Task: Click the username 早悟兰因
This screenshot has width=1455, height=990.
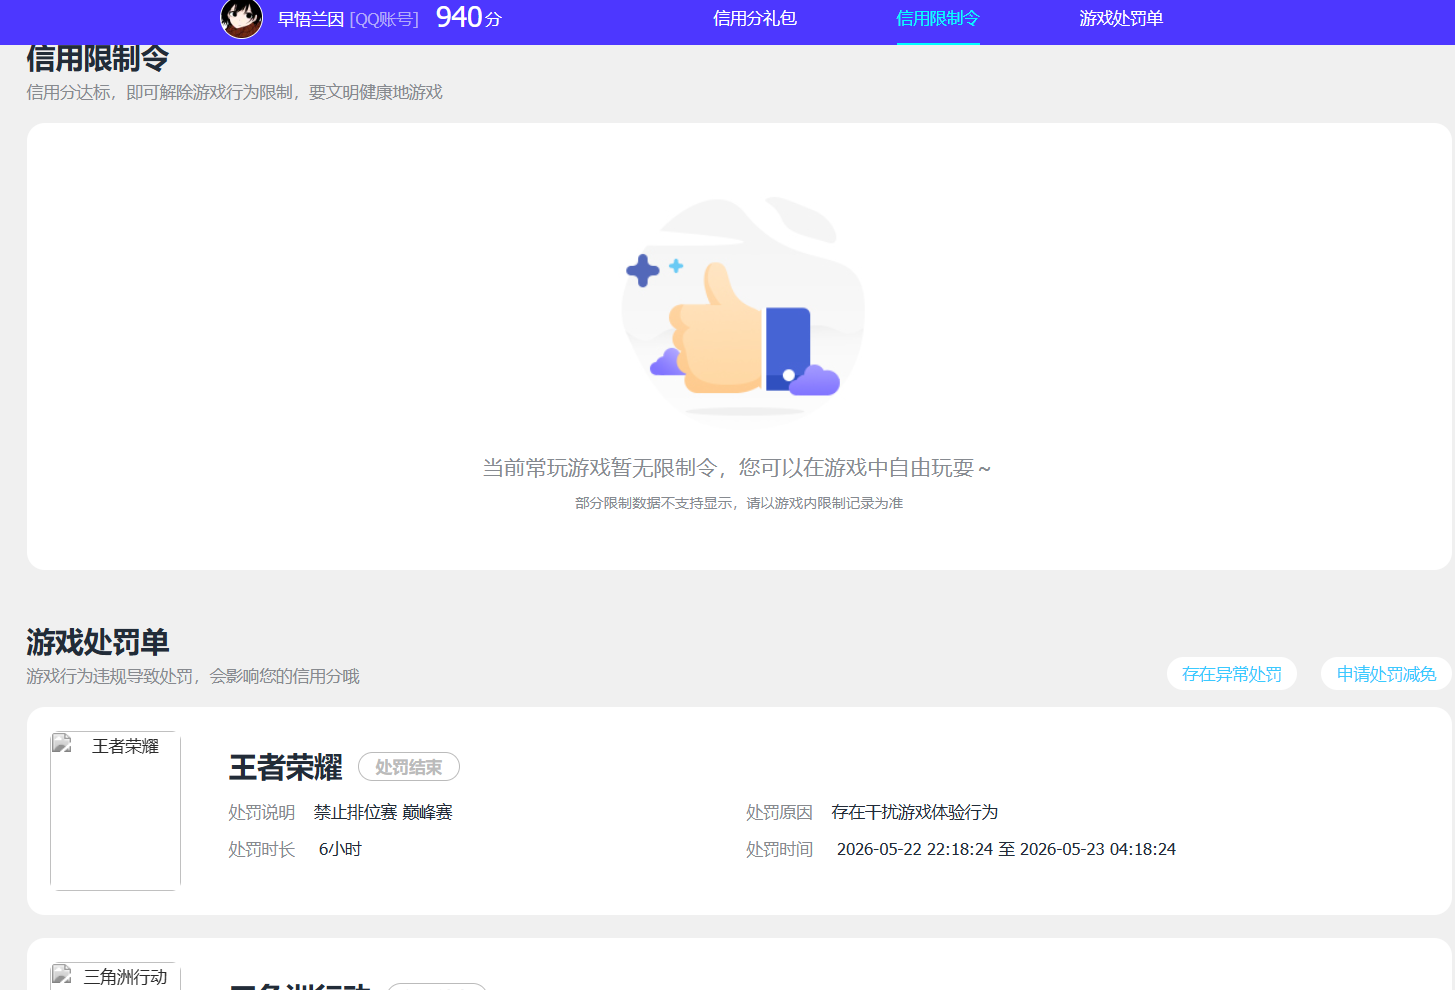Action: click(x=311, y=19)
